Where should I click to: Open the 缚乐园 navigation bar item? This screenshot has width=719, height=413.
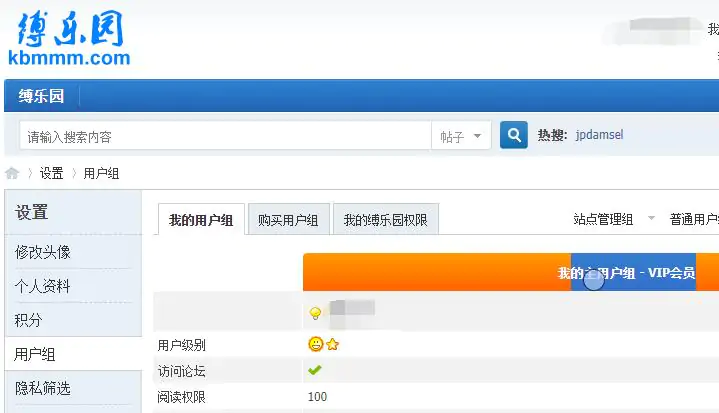click(41, 96)
